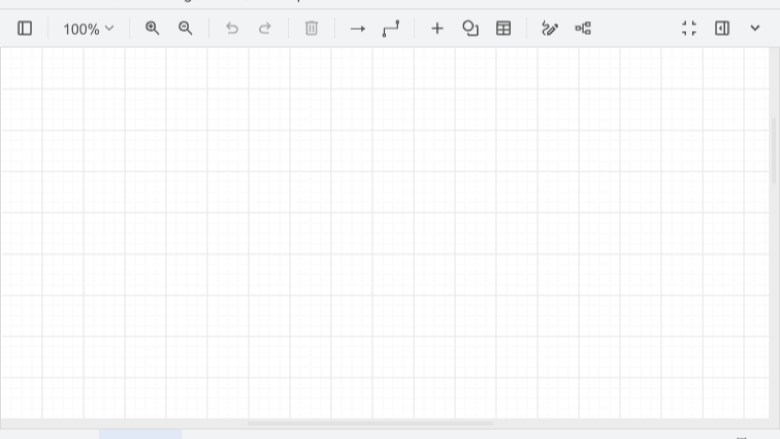Toggle fullscreen mode icon

tap(689, 28)
